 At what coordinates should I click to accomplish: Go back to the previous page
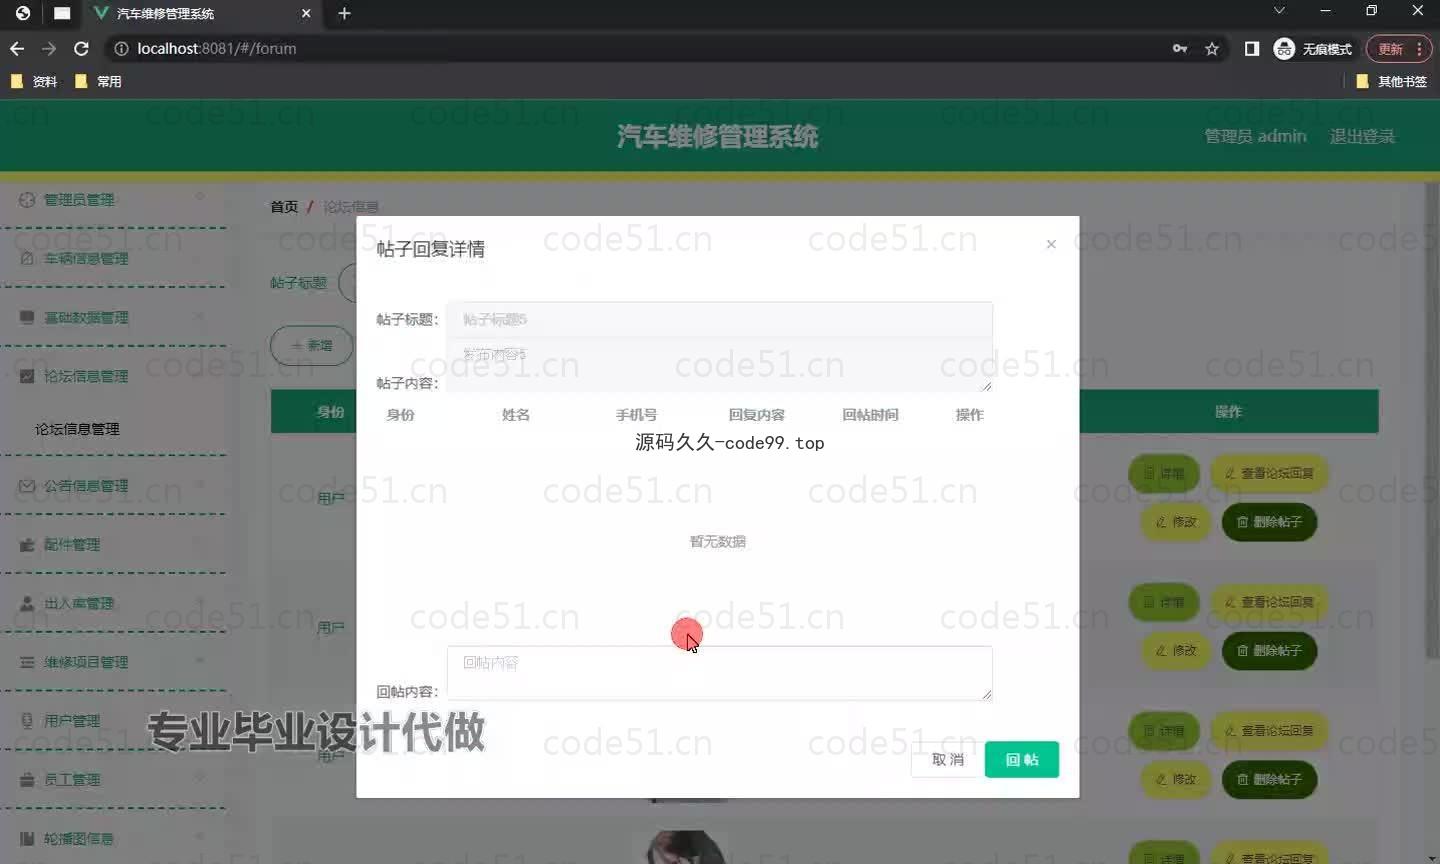[17, 48]
